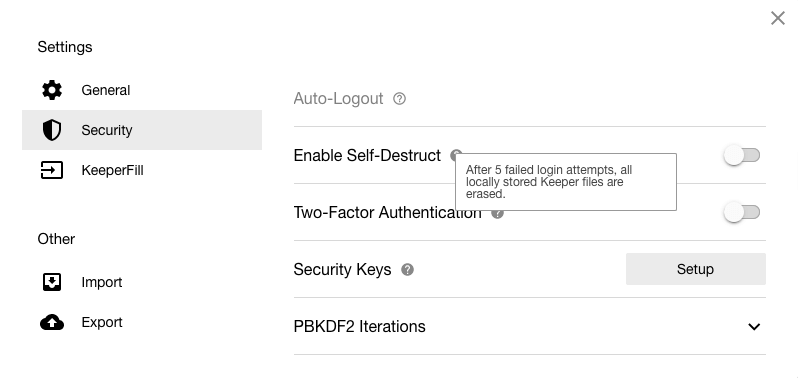Expand PBKDF2 Iterations chevron arrow

pos(754,327)
